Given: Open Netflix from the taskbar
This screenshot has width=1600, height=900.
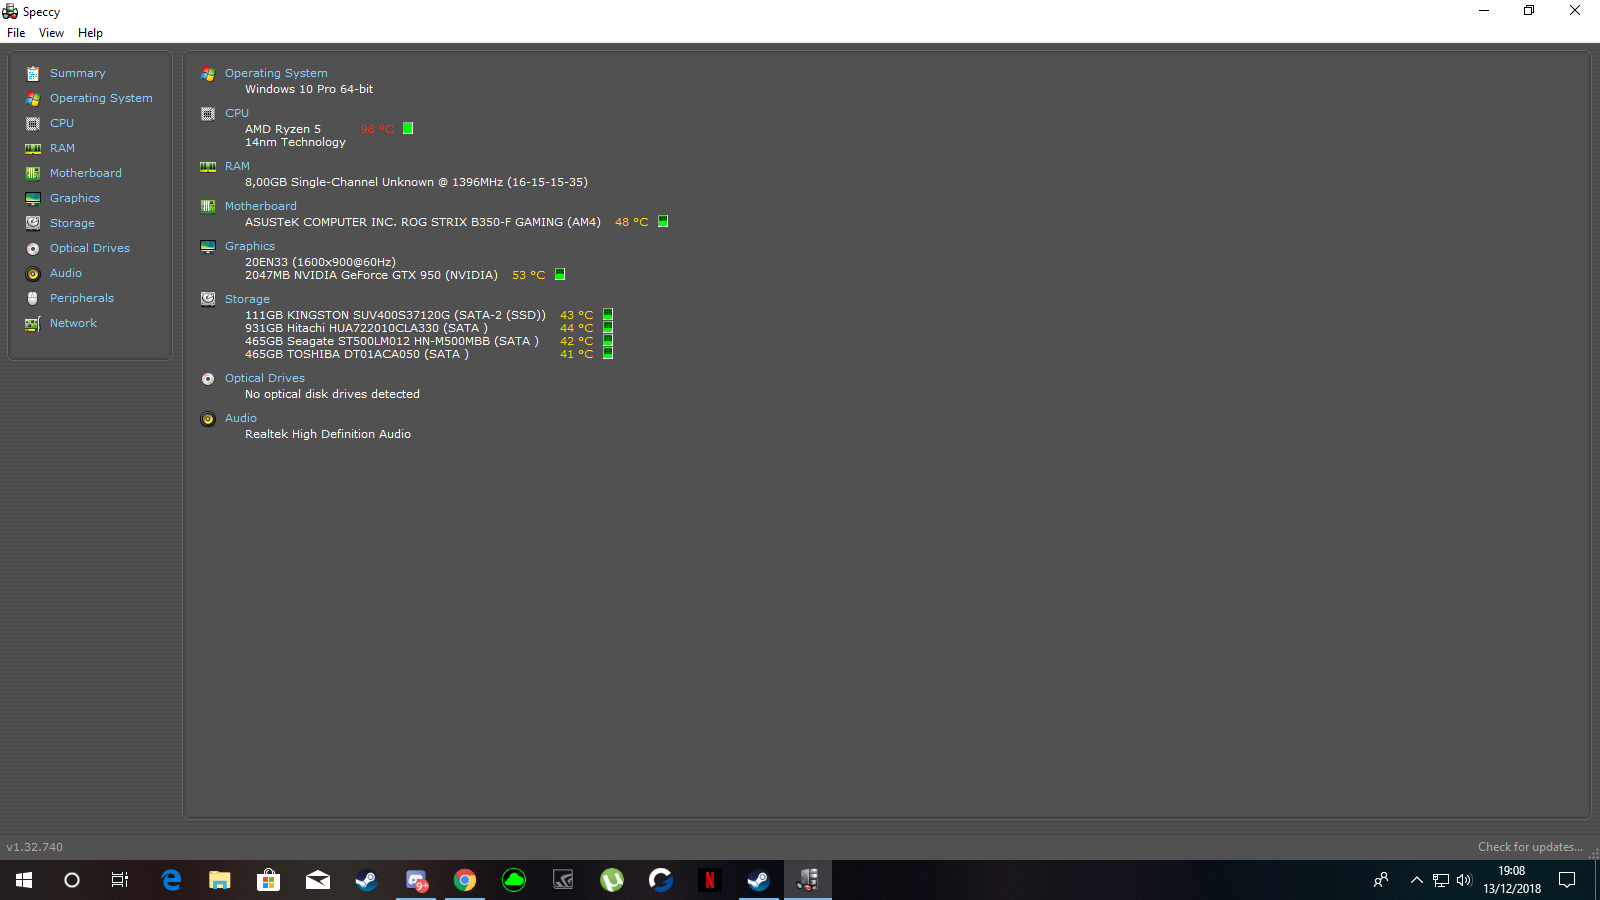Looking at the screenshot, I should pyautogui.click(x=710, y=880).
